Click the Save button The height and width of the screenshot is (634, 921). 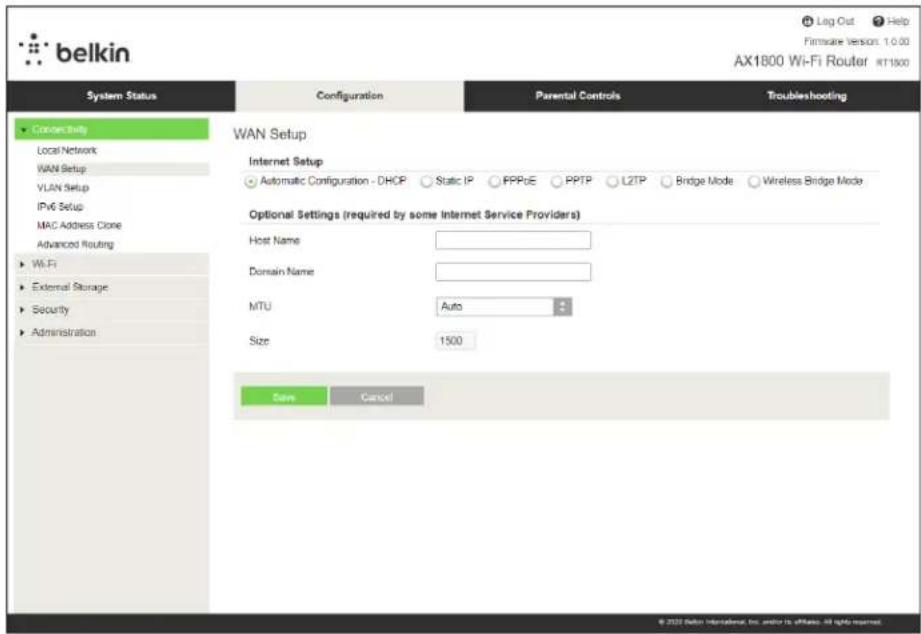tap(284, 397)
